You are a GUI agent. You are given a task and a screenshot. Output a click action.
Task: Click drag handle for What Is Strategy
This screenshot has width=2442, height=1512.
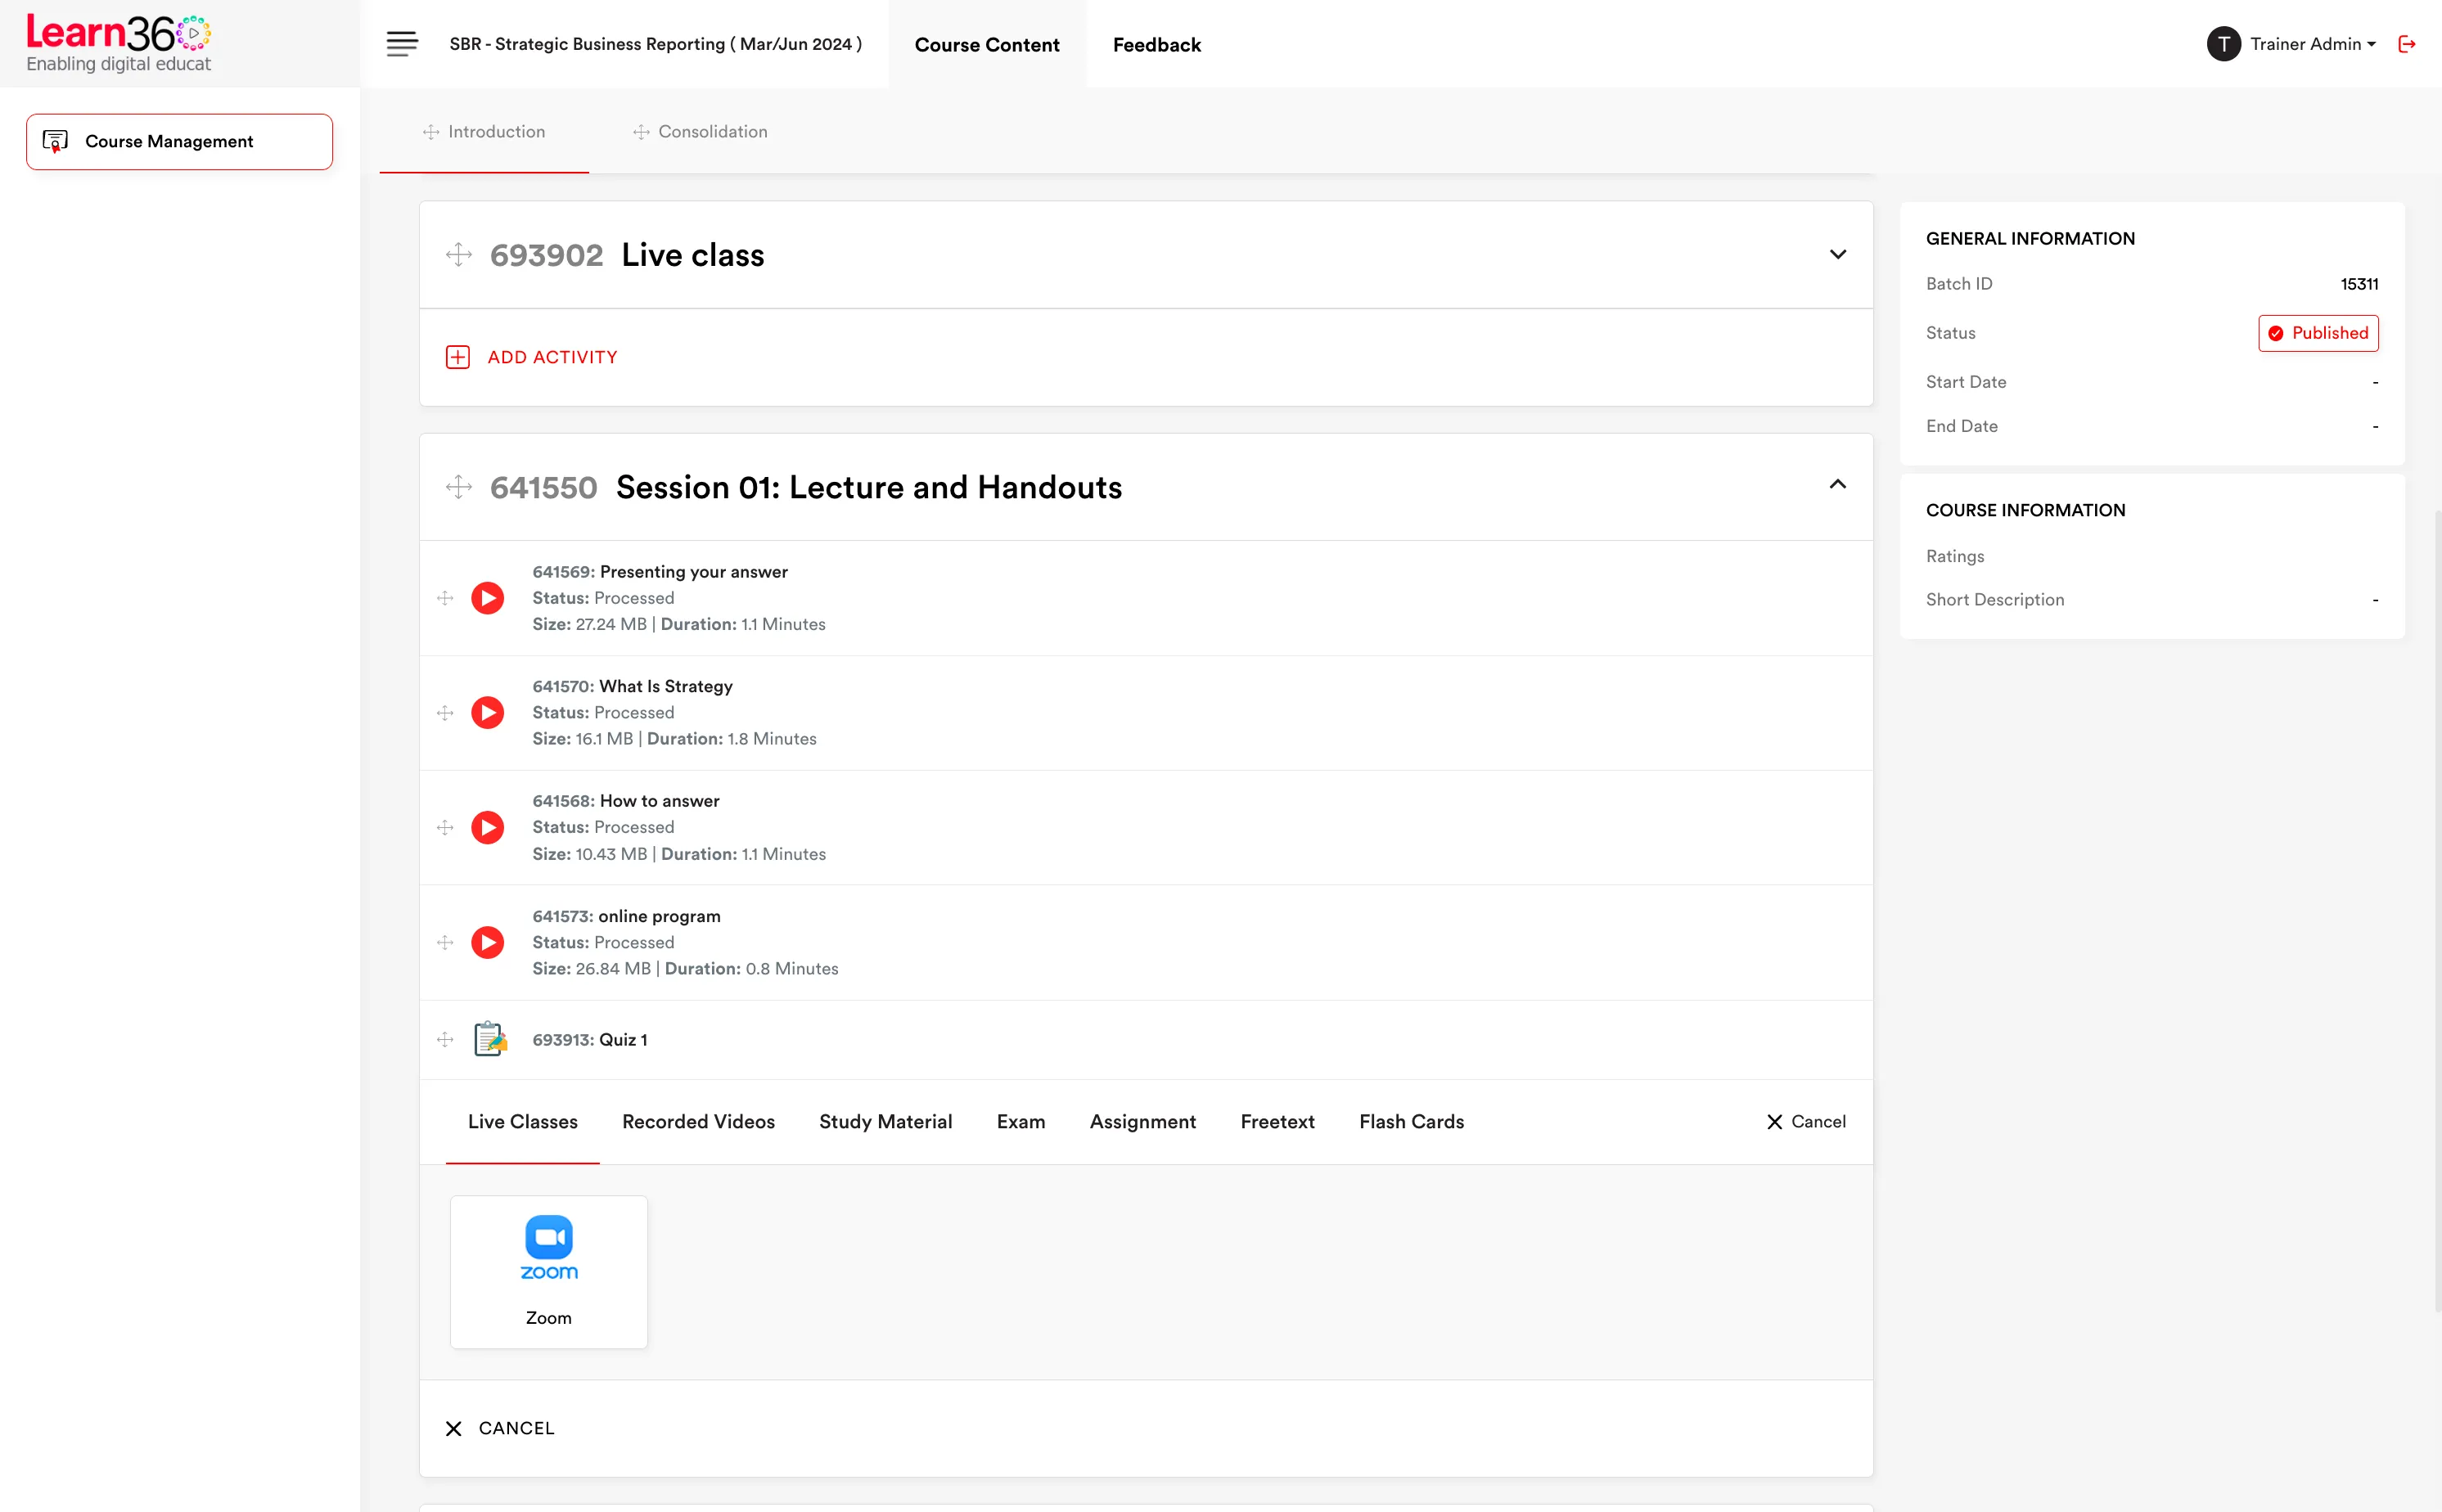coord(445,713)
